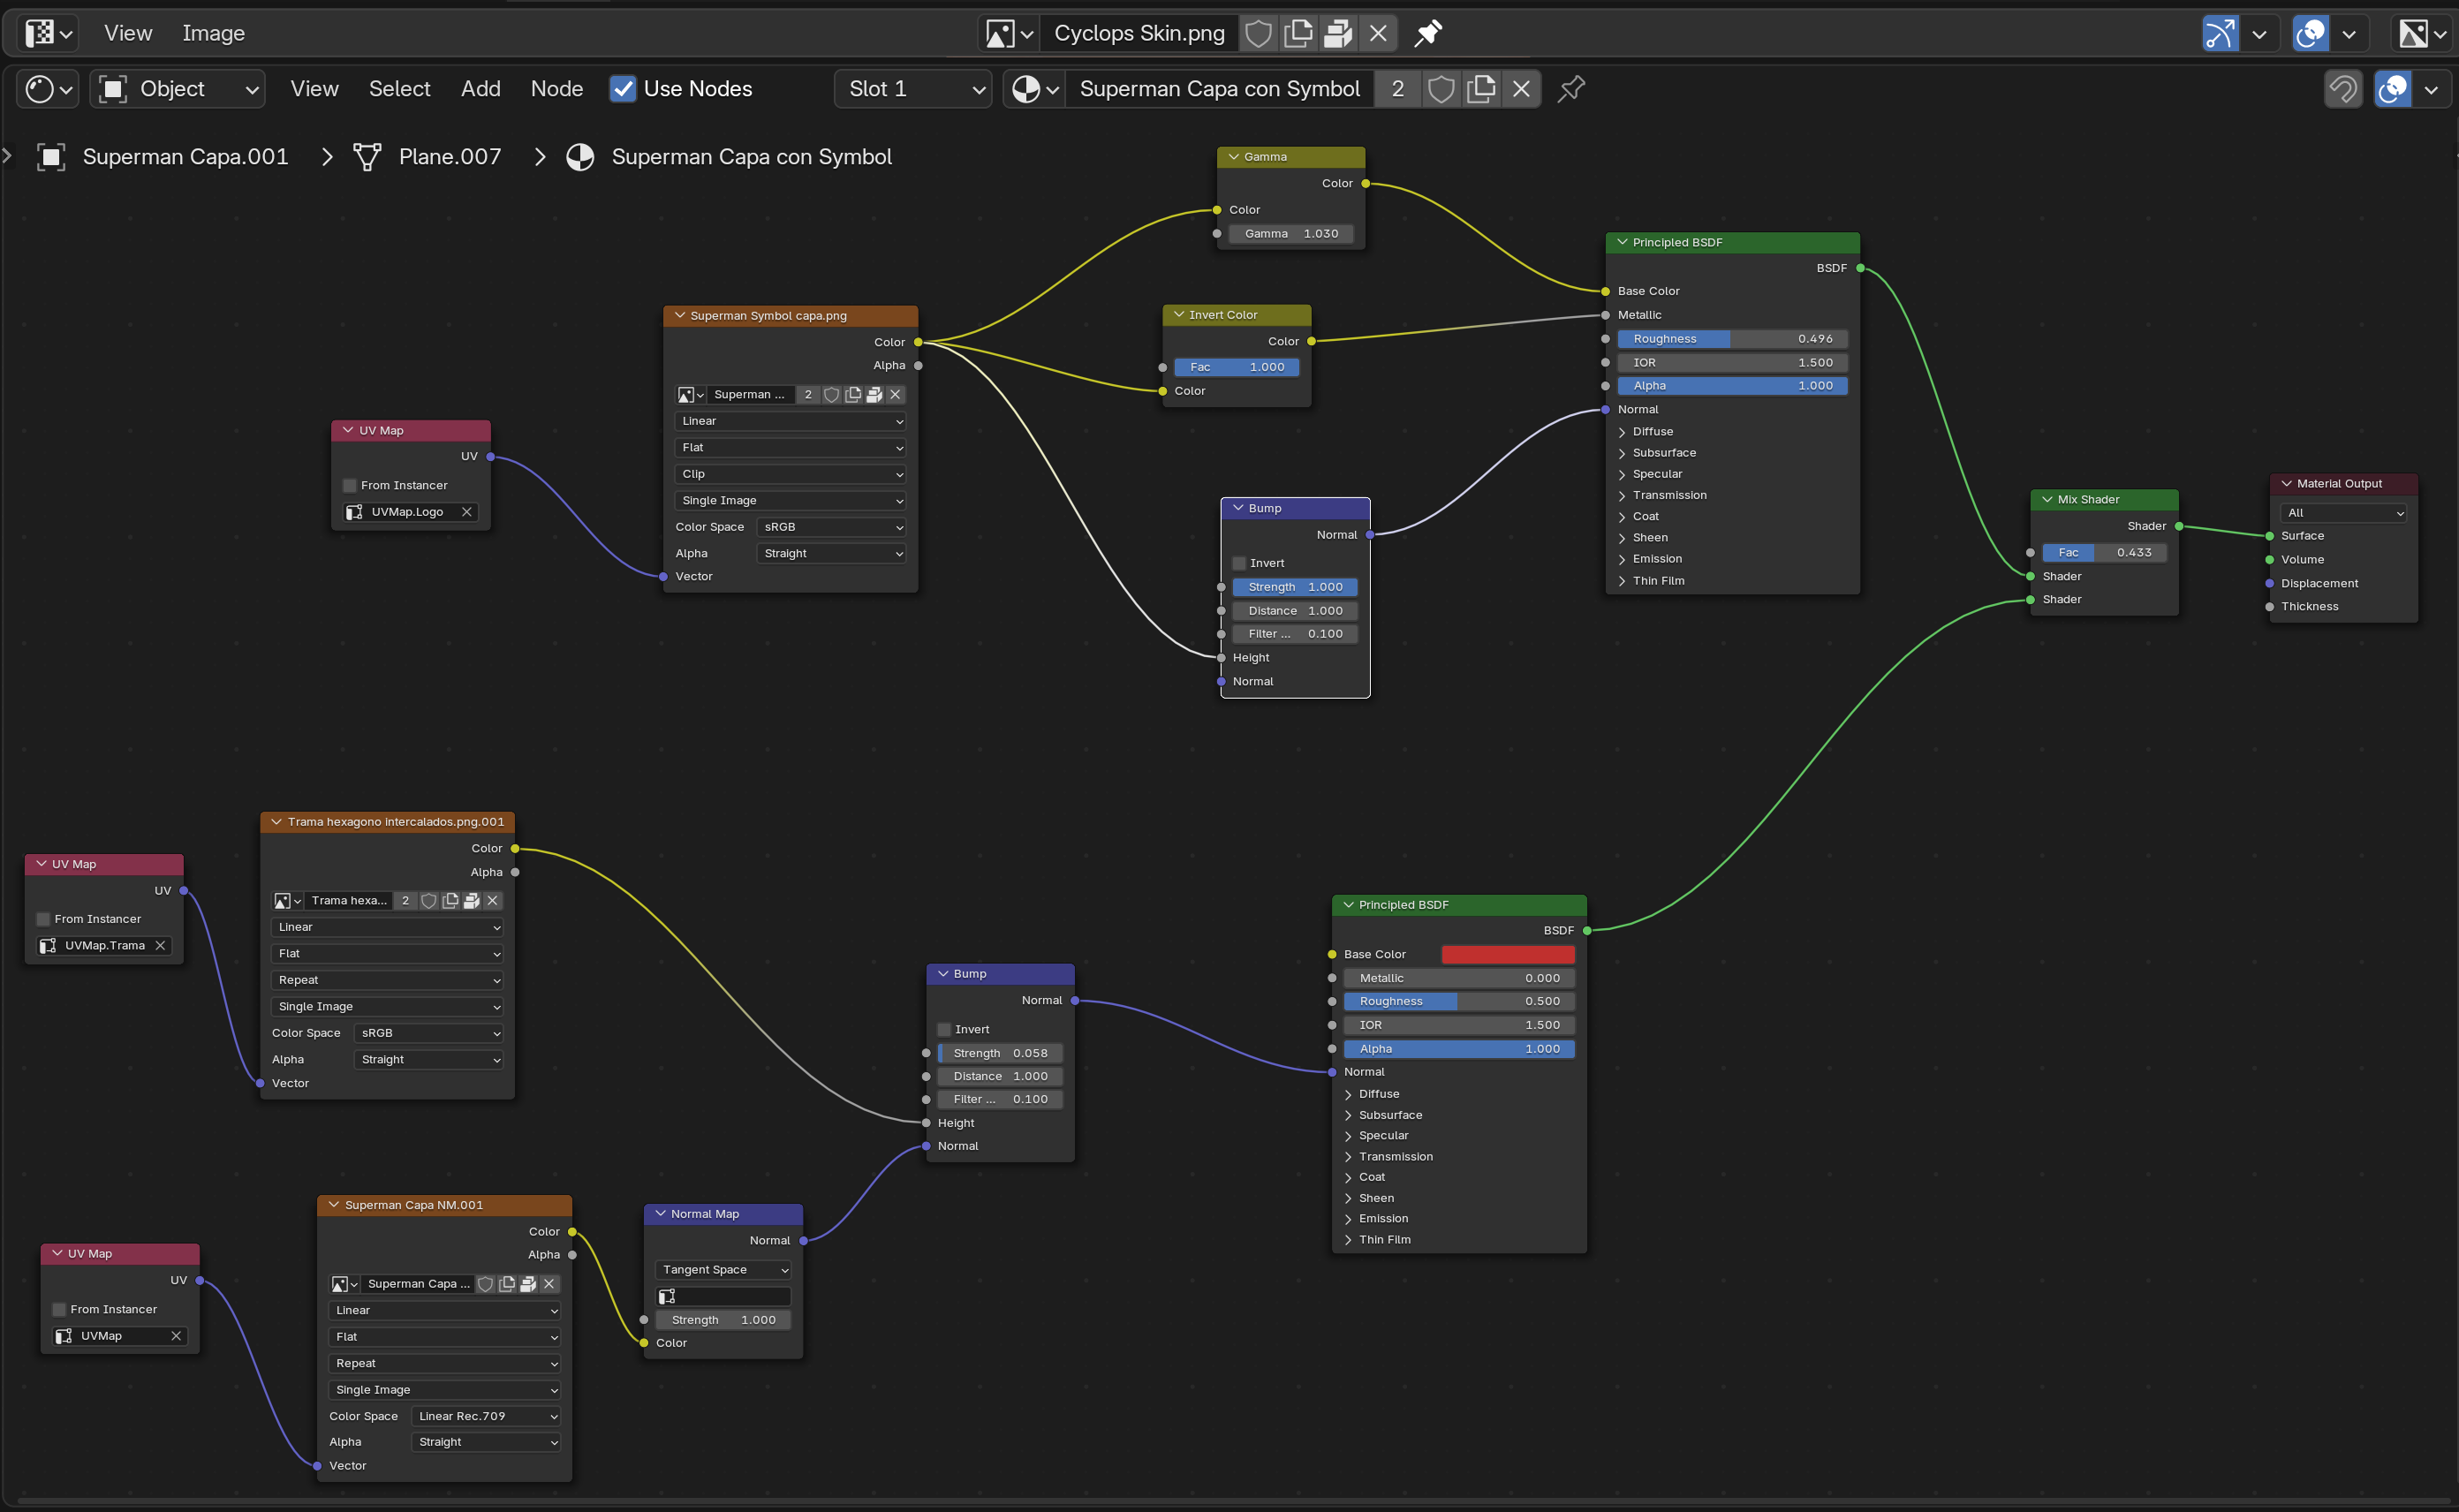Check From Instancer on the UVMap.Trama node
This screenshot has width=2459, height=1512.
pos(43,919)
